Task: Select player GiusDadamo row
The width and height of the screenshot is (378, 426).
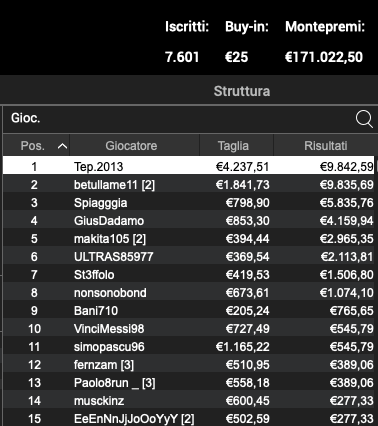Action: click(189, 220)
